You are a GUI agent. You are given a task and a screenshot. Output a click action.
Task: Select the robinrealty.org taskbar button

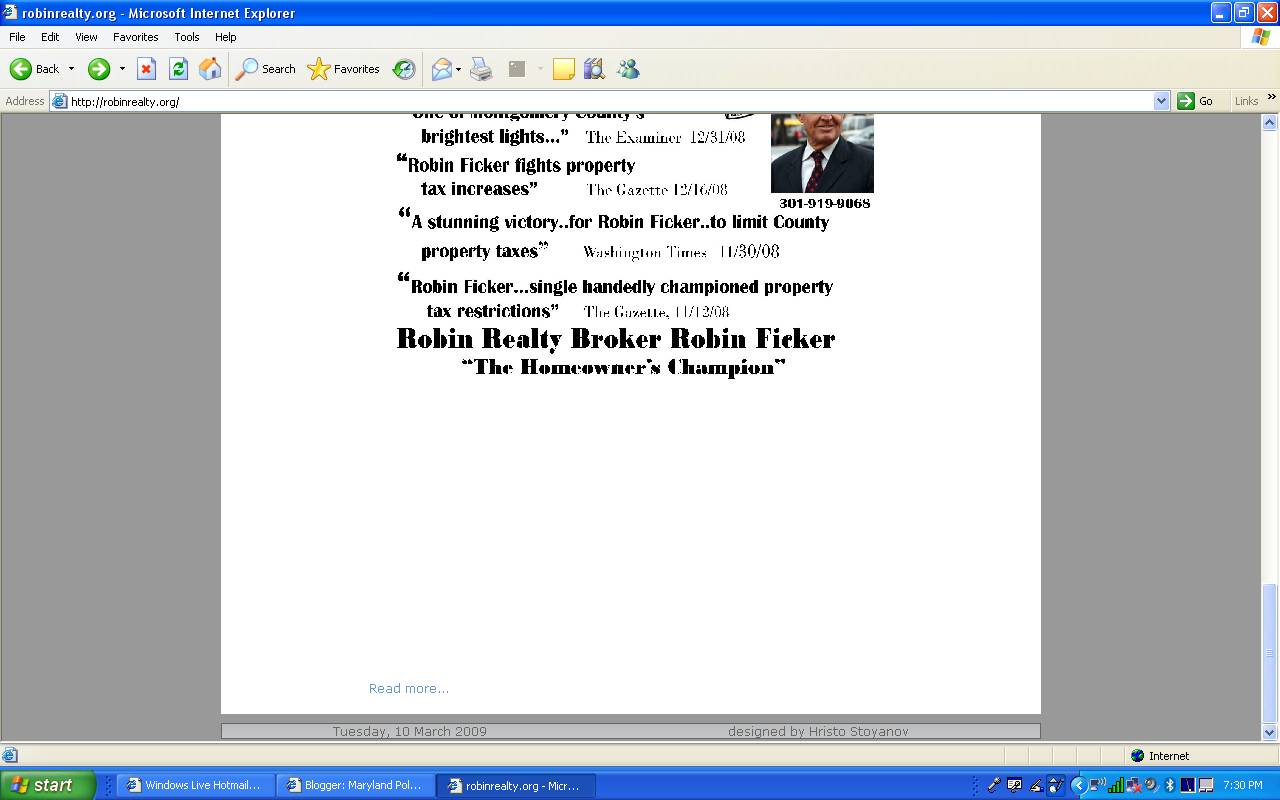point(516,785)
